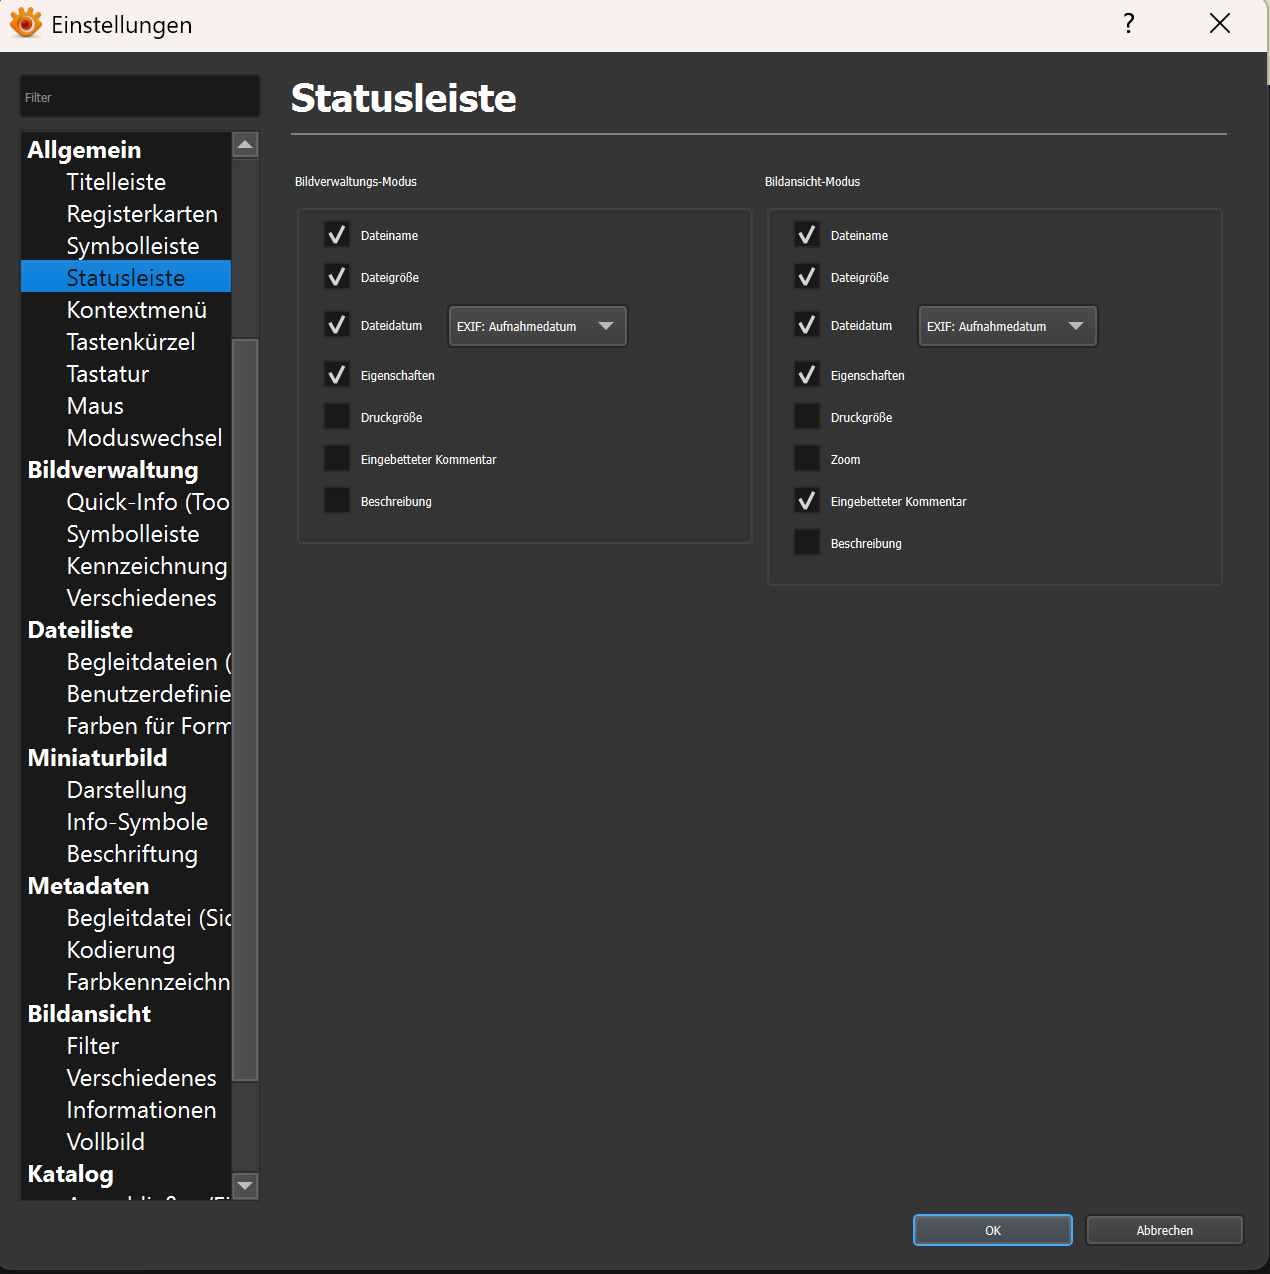Click the help question mark icon
This screenshot has width=1270, height=1274.
click(1128, 24)
